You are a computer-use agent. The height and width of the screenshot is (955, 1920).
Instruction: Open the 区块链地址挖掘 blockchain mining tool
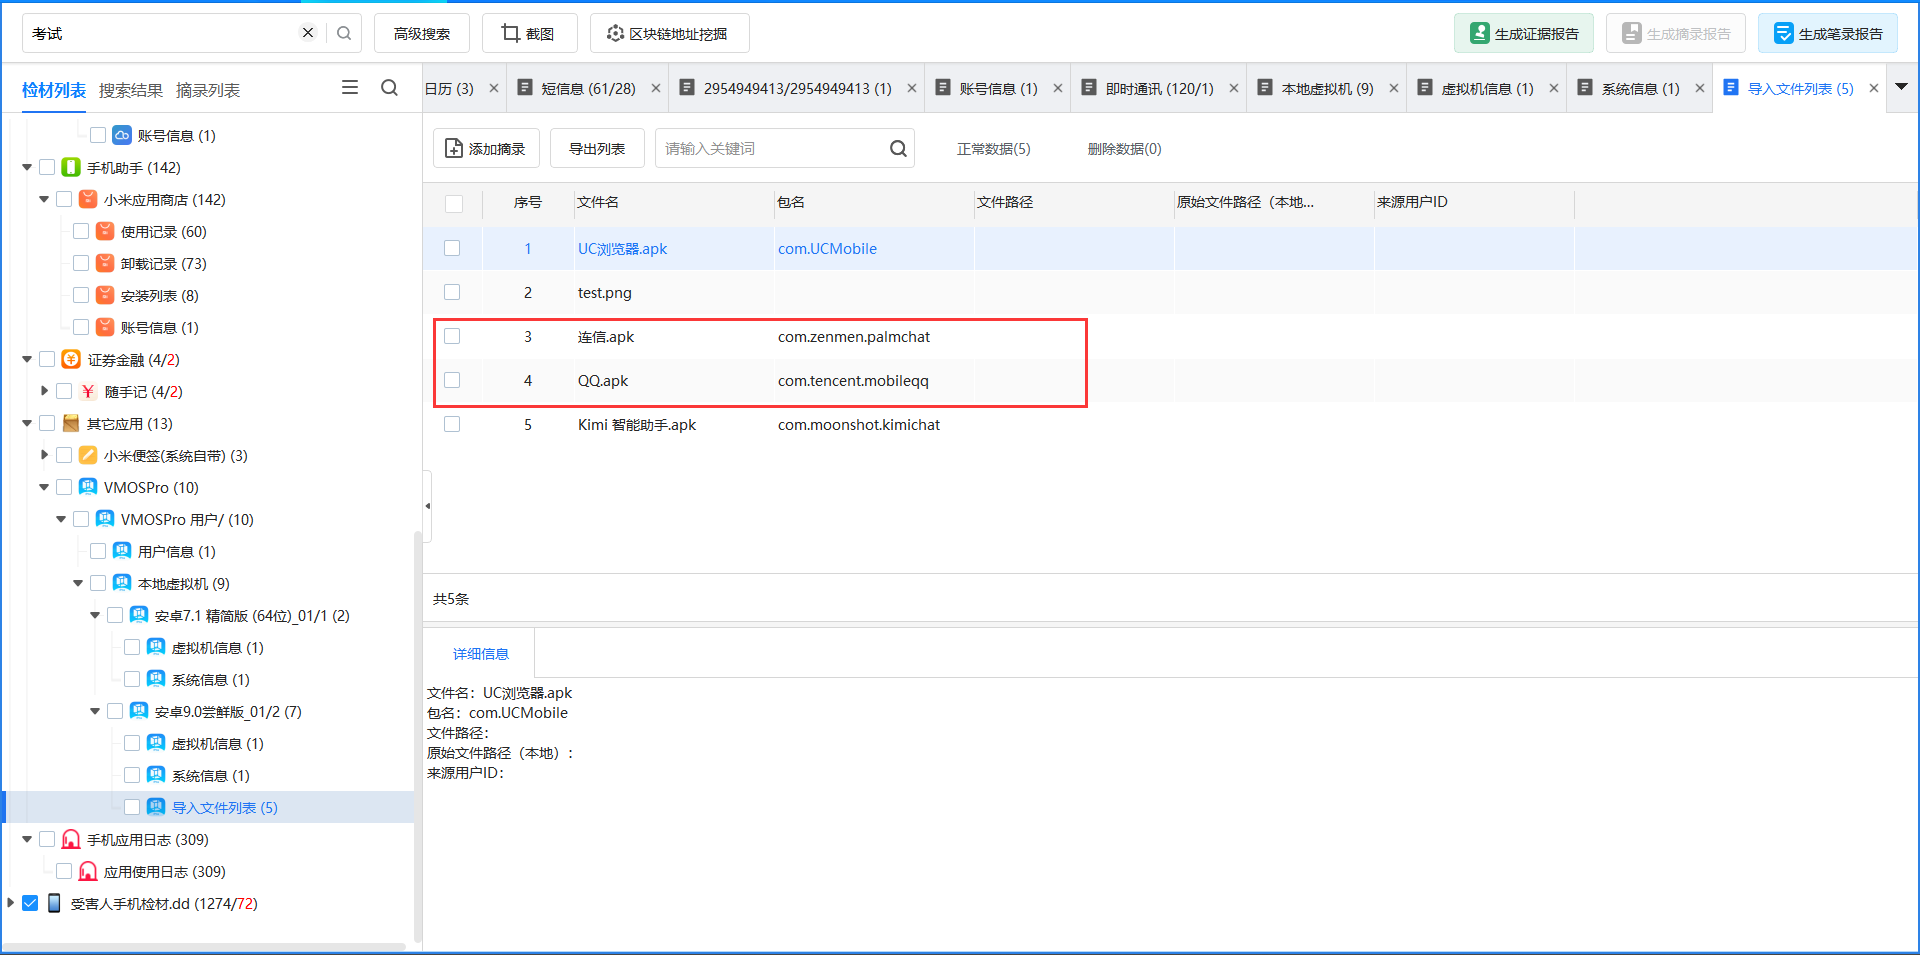point(615,32)
